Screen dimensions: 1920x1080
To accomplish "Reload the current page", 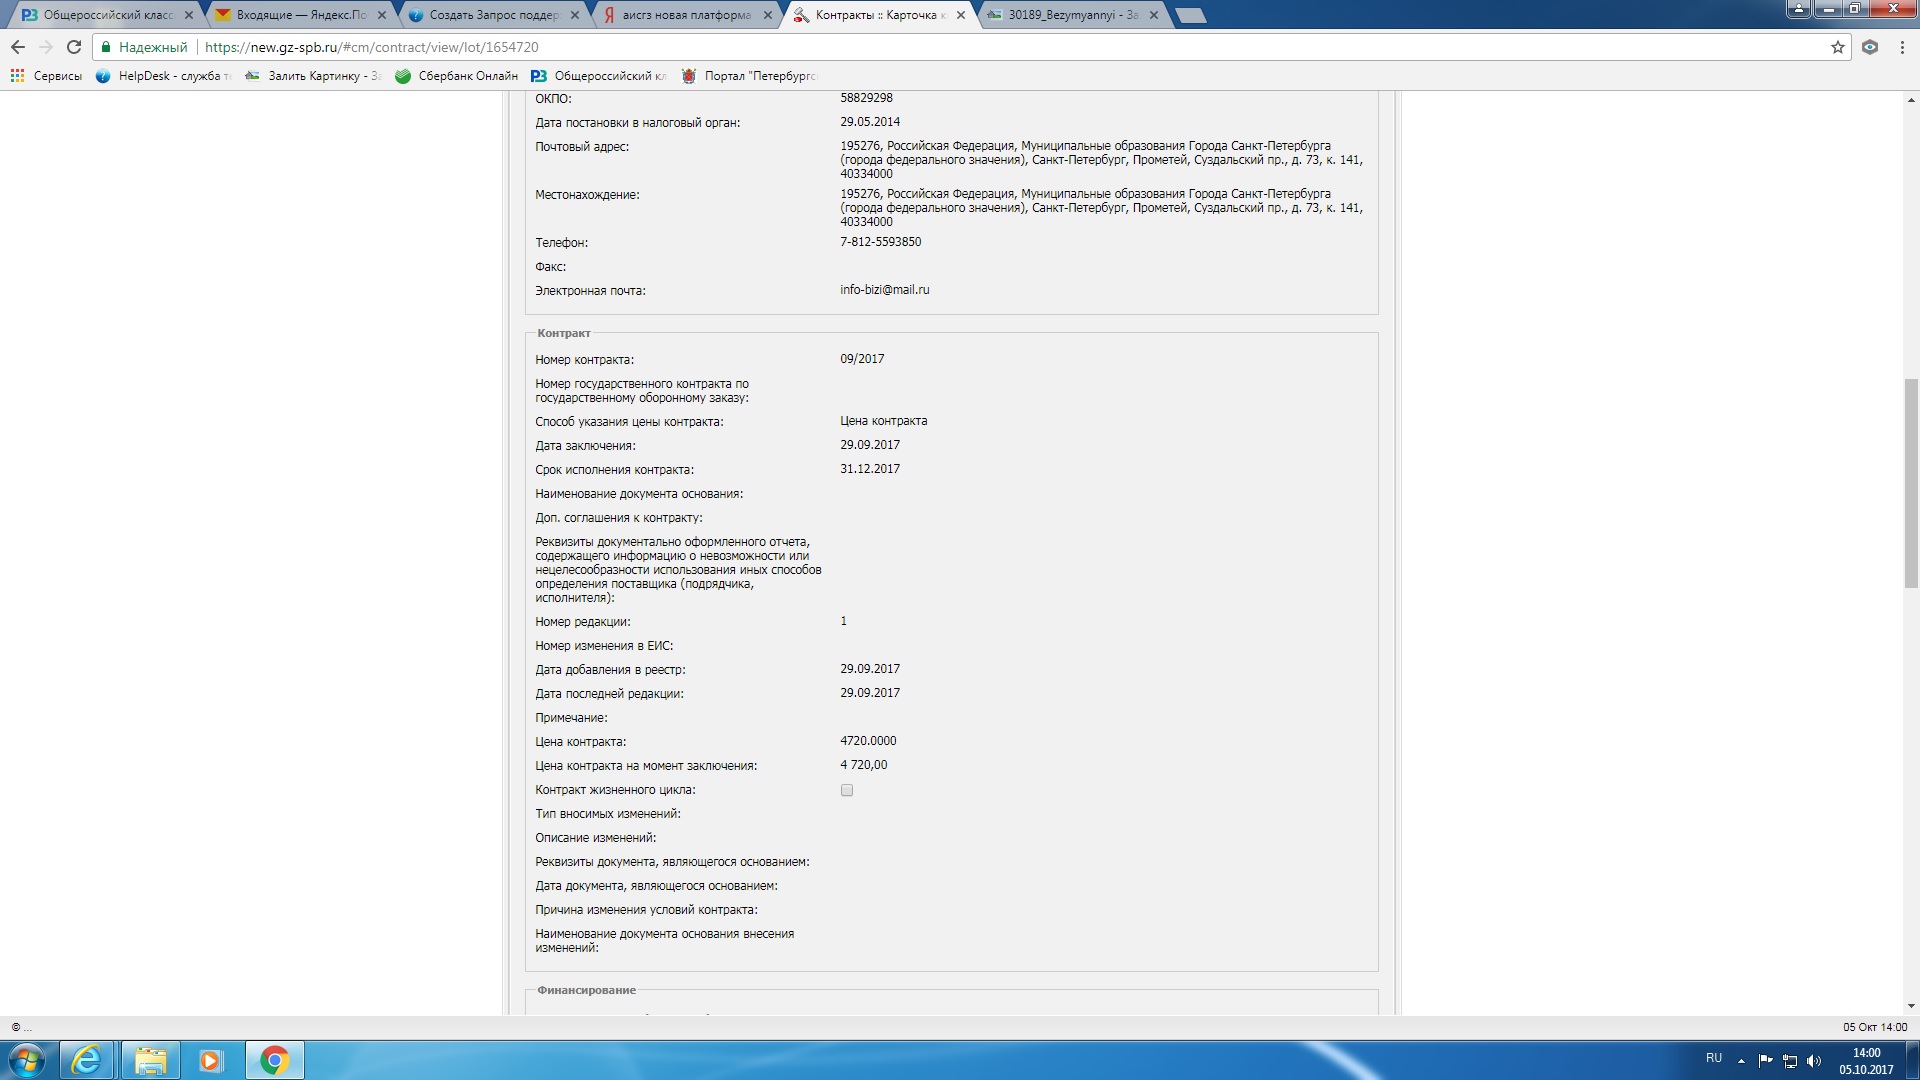I will [73, 47].
